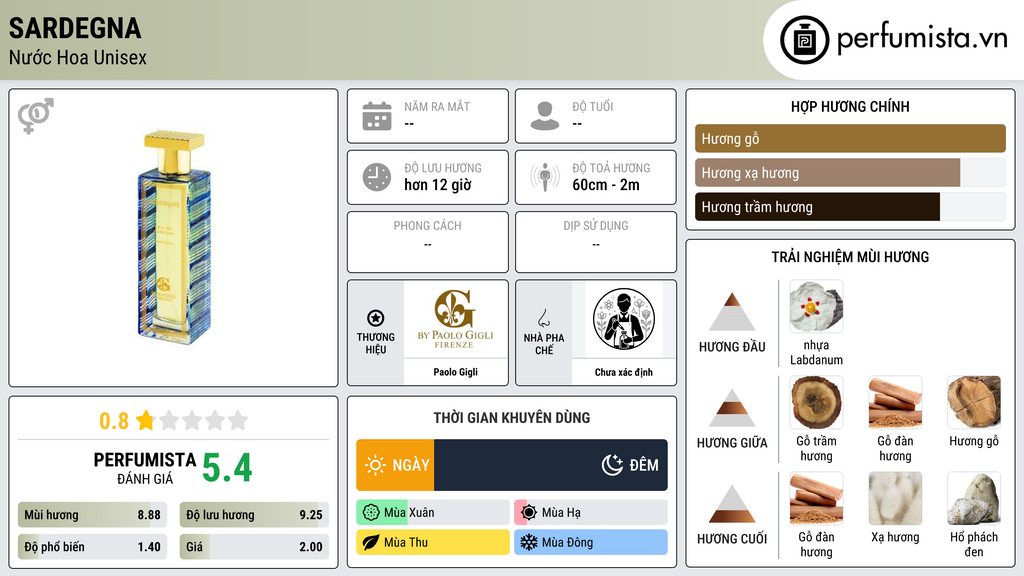Click the Phong cách card
Viewport: 1024px width, 576px height.
[x=428, y=242]
